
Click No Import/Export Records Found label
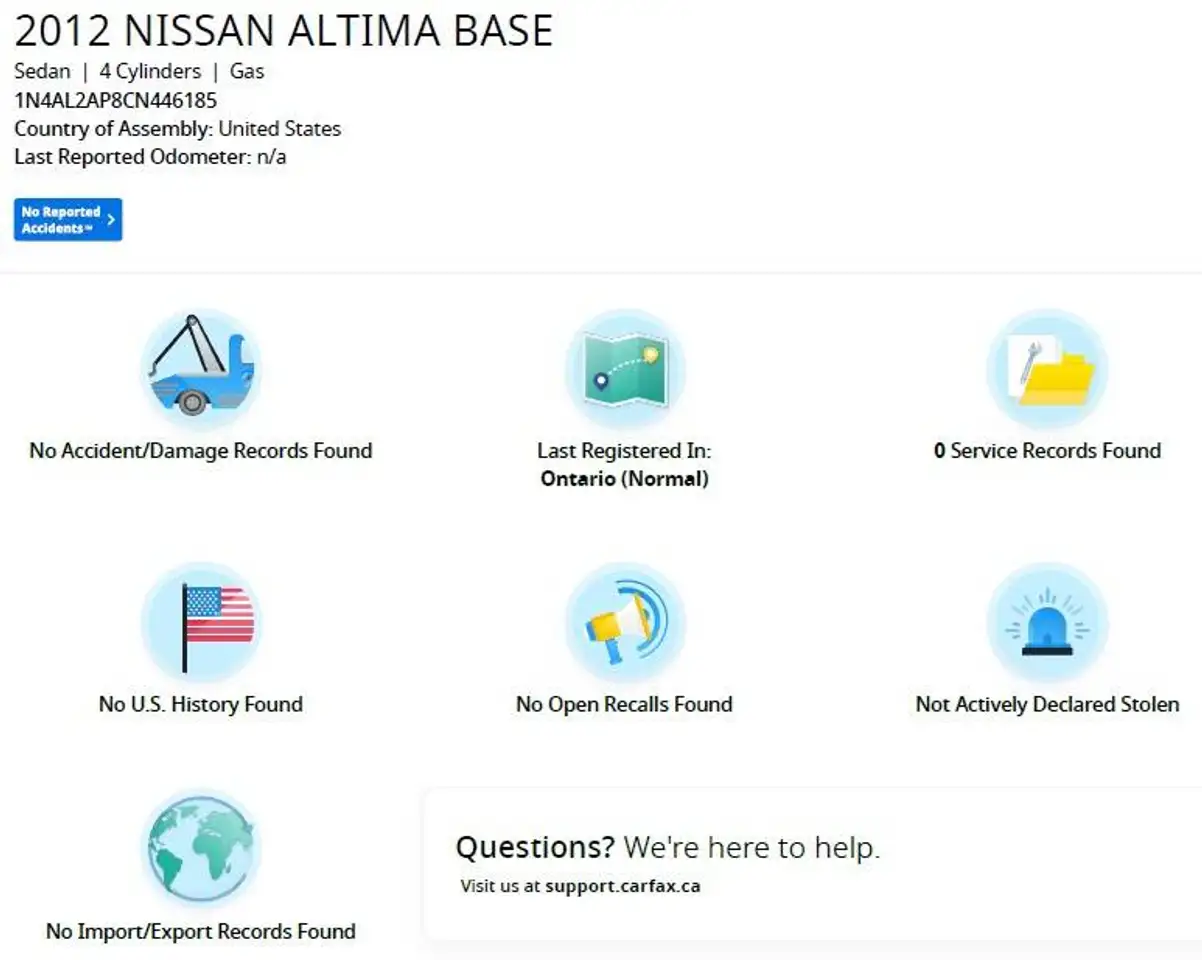tap(201, 932)
